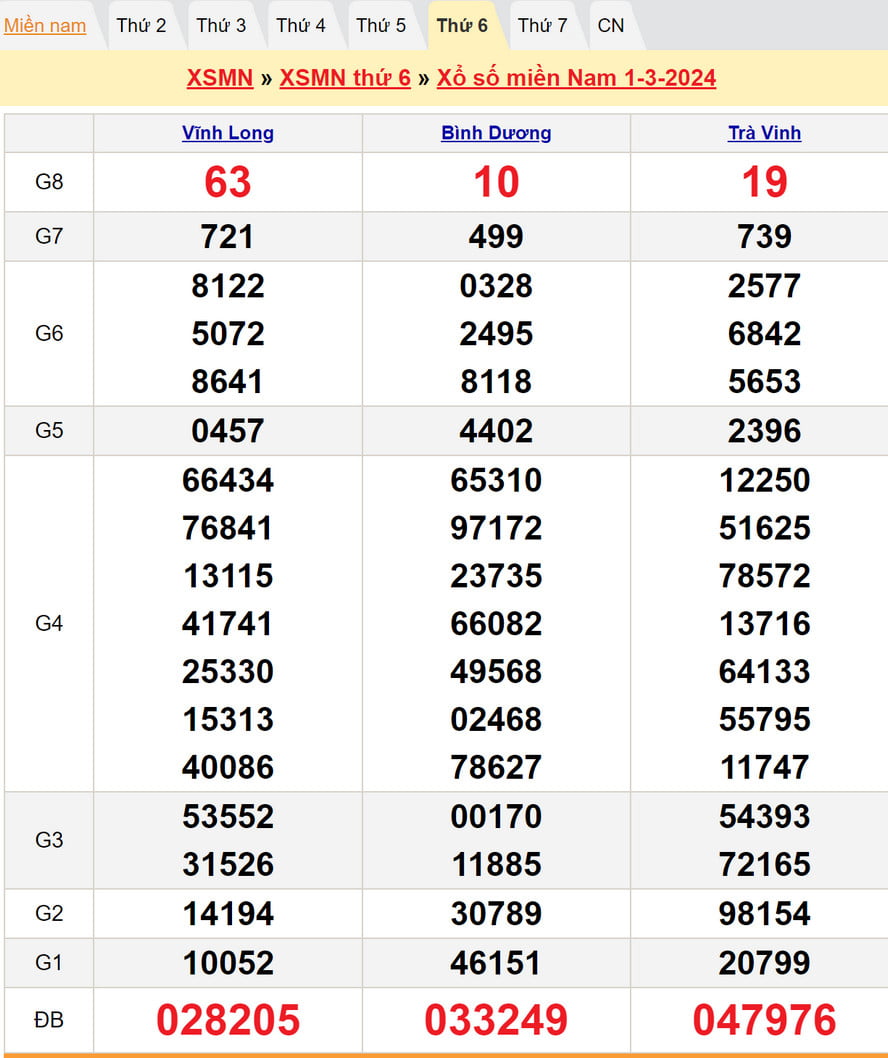
Task: Click Trà Vinh special prize 047976
Action: pos(764,1020)
